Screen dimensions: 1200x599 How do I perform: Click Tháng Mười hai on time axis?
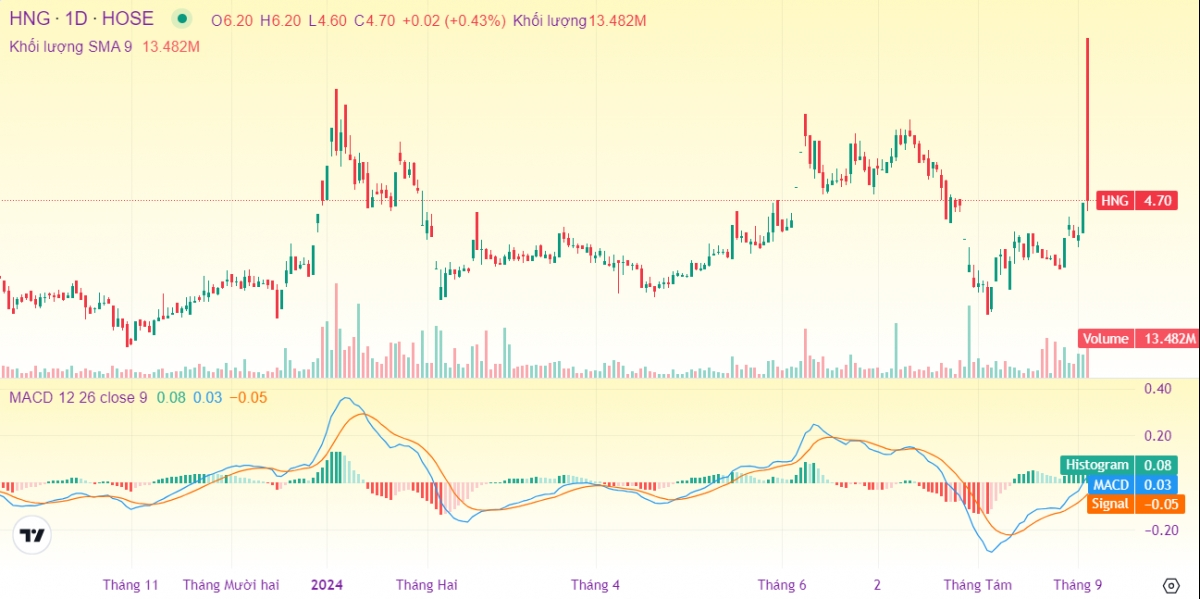coord(231,585)
